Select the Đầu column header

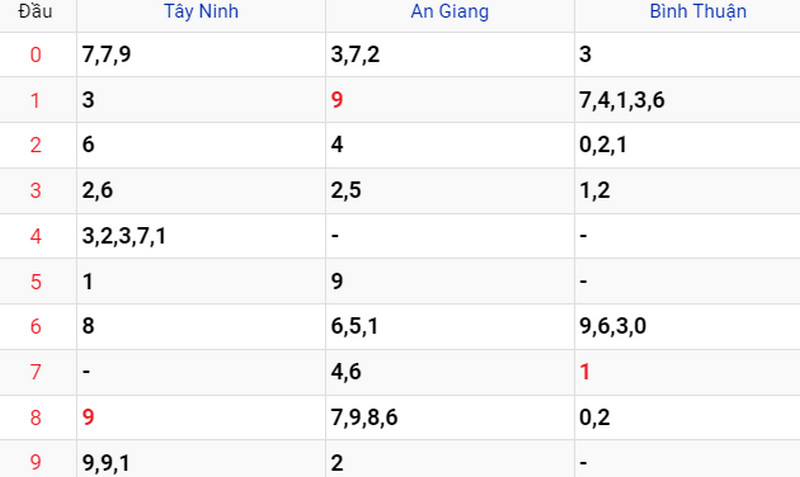click(x=35, y=11)
